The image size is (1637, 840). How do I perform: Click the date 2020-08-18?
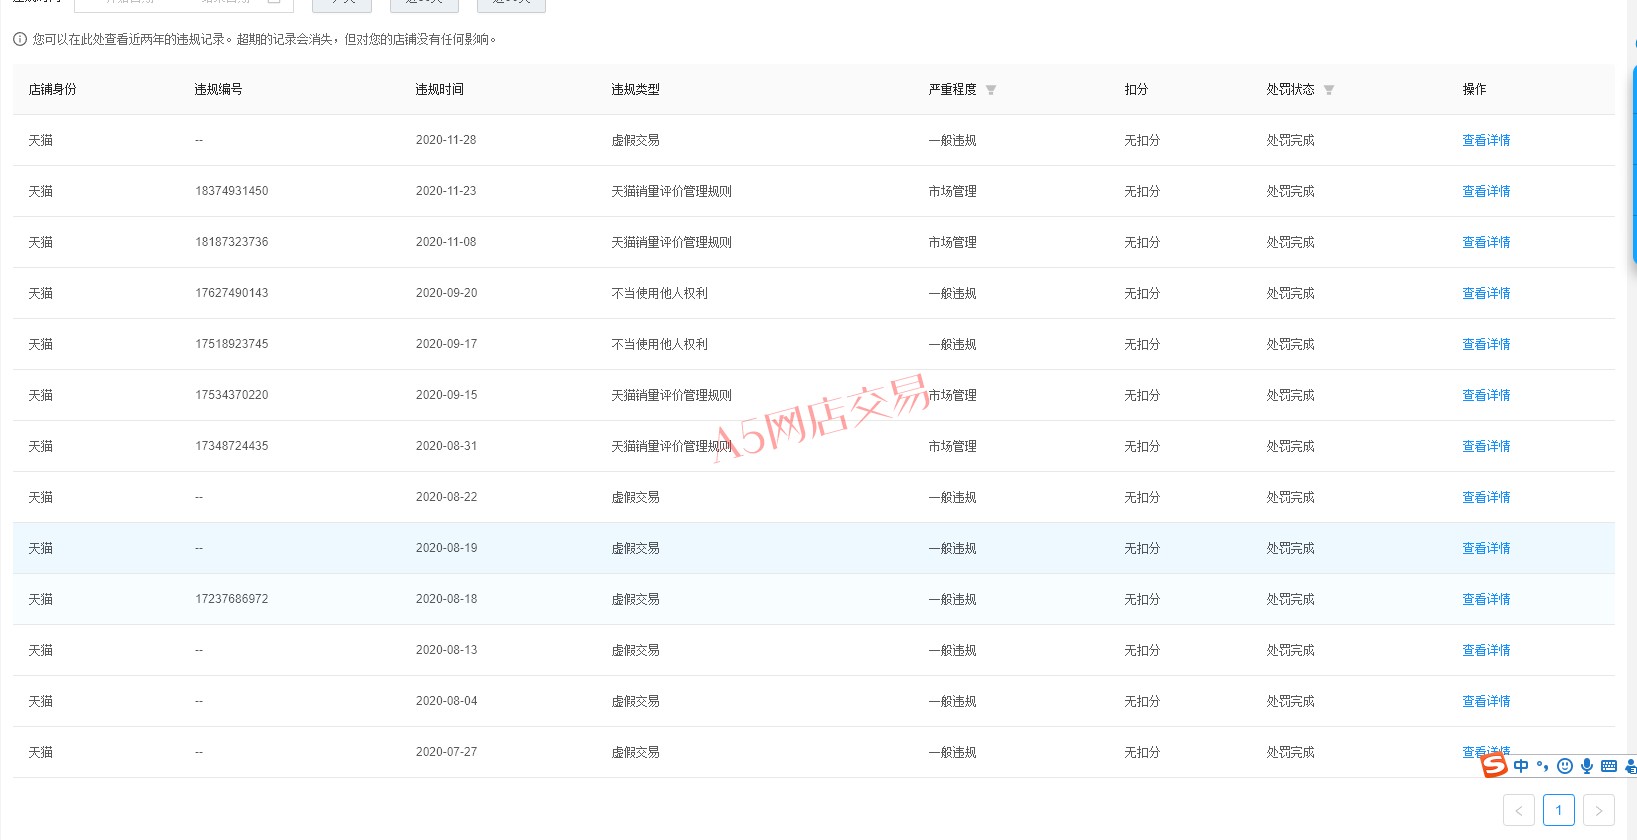click(x=447, y=599)
